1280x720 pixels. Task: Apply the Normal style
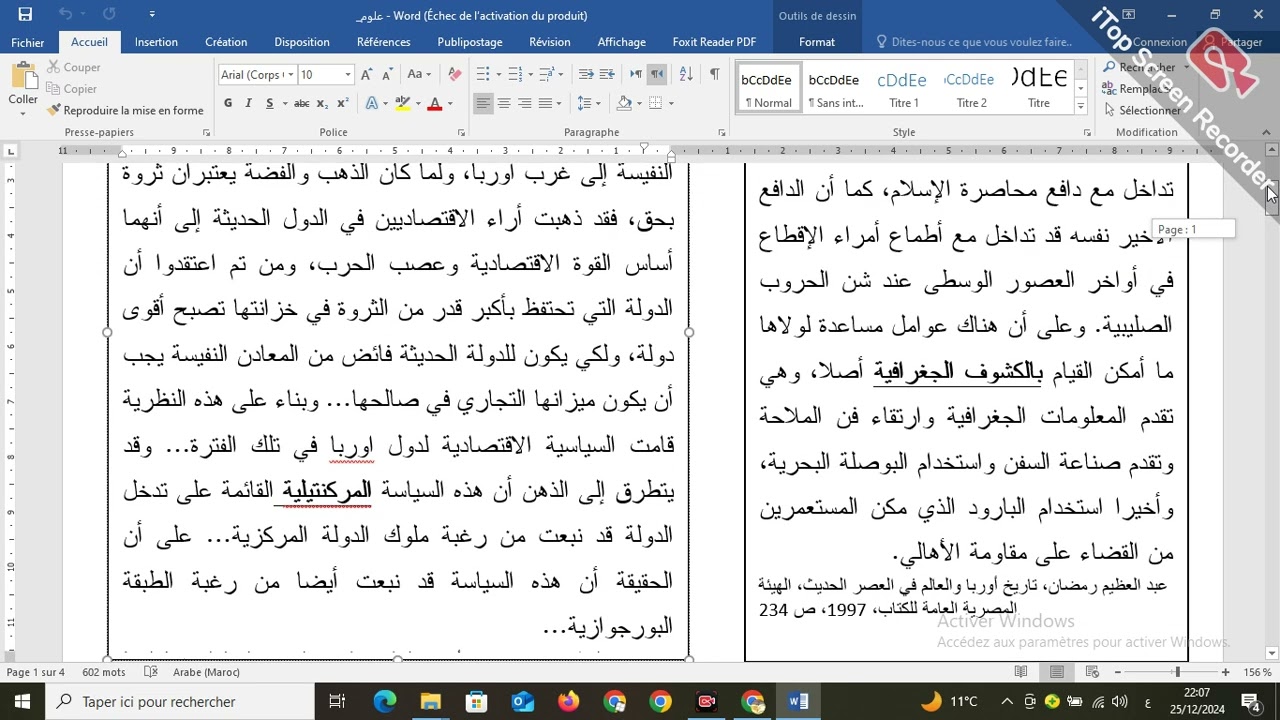pyautogui.click(x=768, y=88)
